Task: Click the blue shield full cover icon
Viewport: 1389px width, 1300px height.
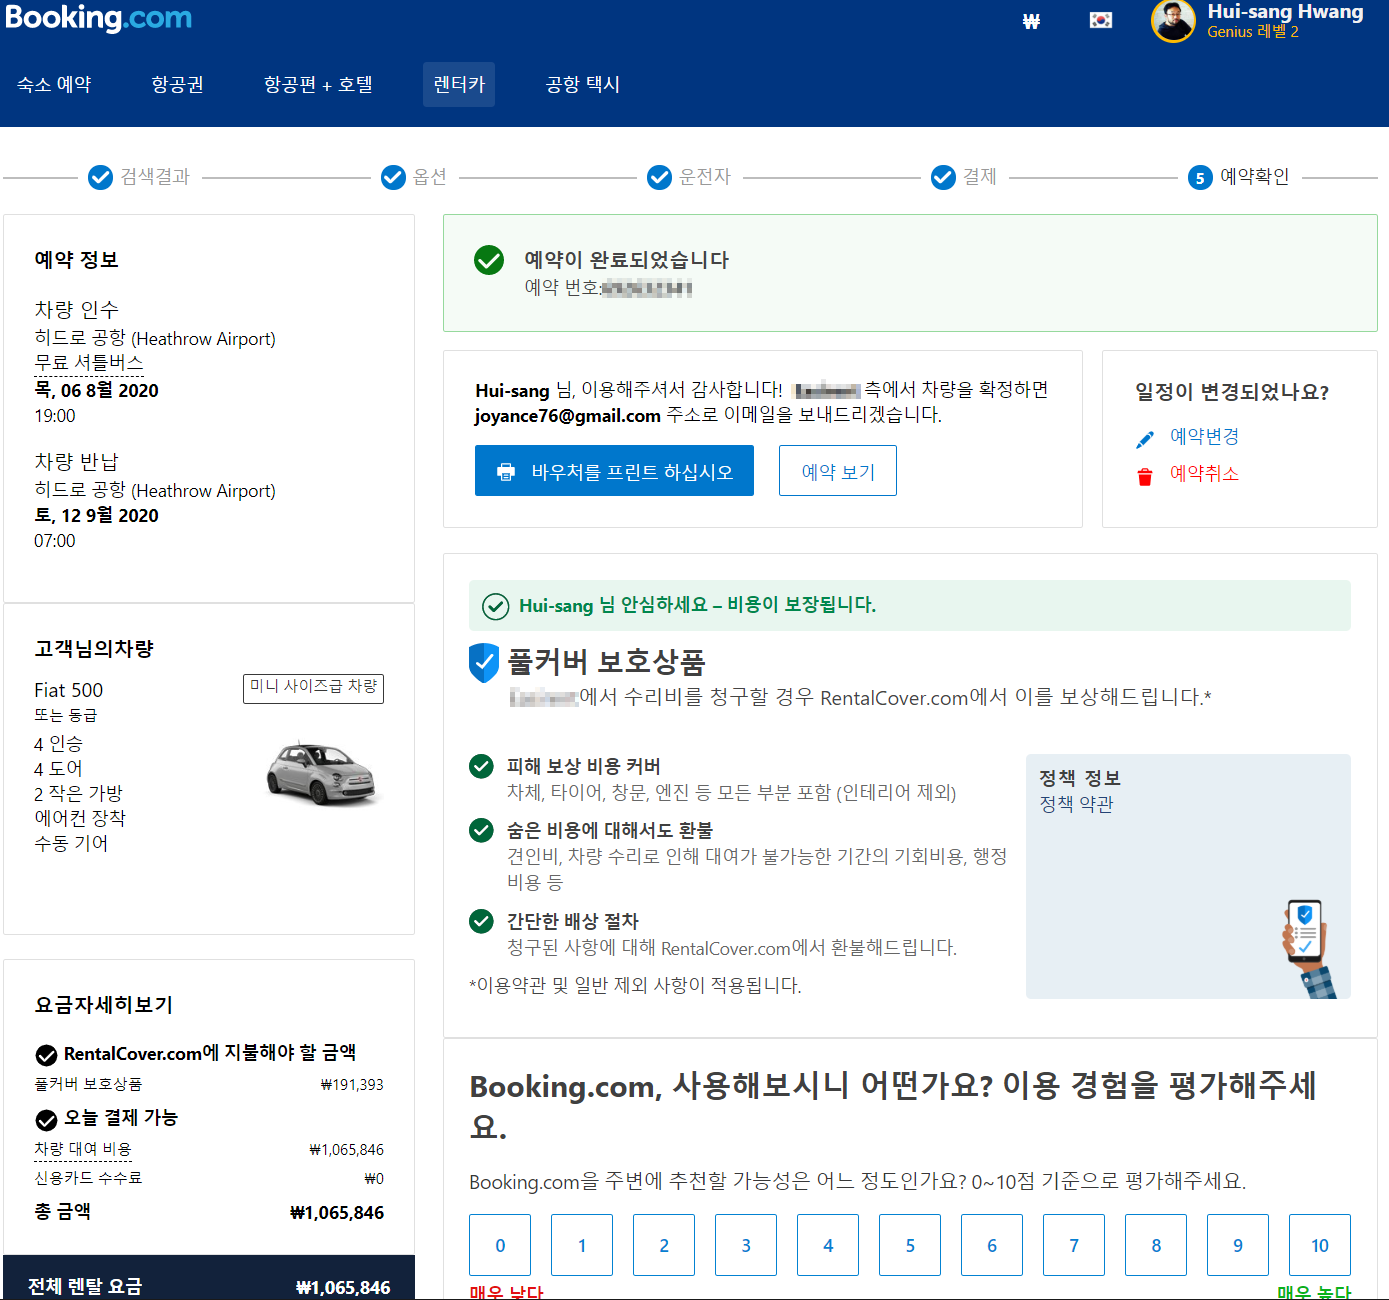Action: click(484, 663)
